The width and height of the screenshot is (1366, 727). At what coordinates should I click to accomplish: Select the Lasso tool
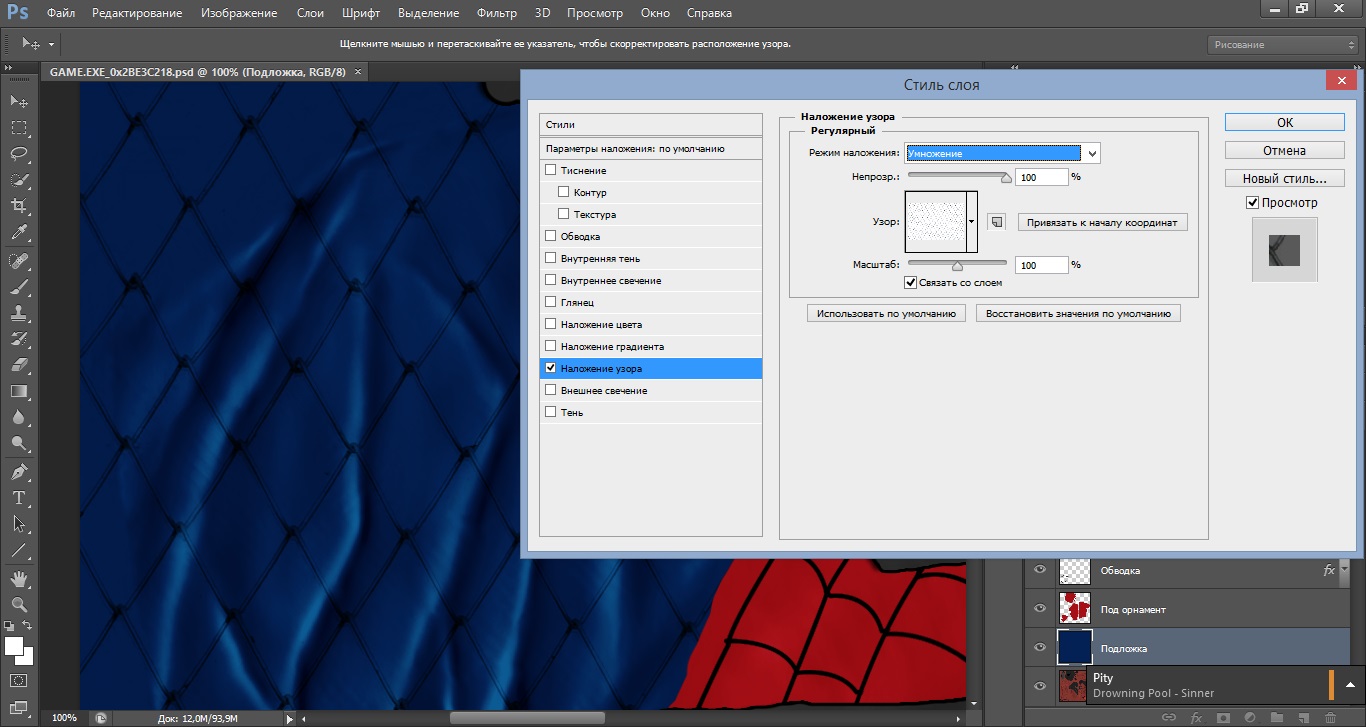pos(19,153)
